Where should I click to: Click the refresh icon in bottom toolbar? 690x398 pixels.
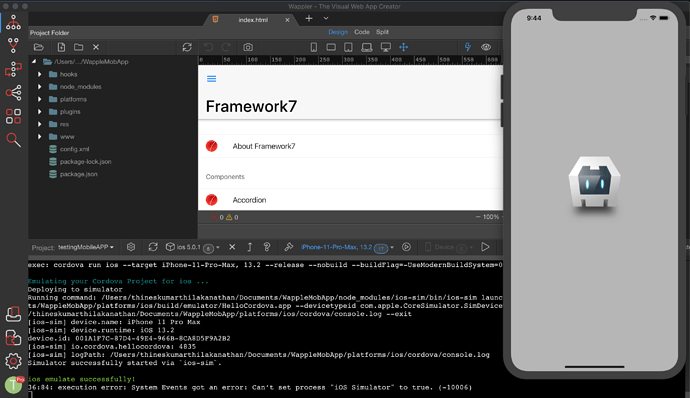tap(153, 247)
